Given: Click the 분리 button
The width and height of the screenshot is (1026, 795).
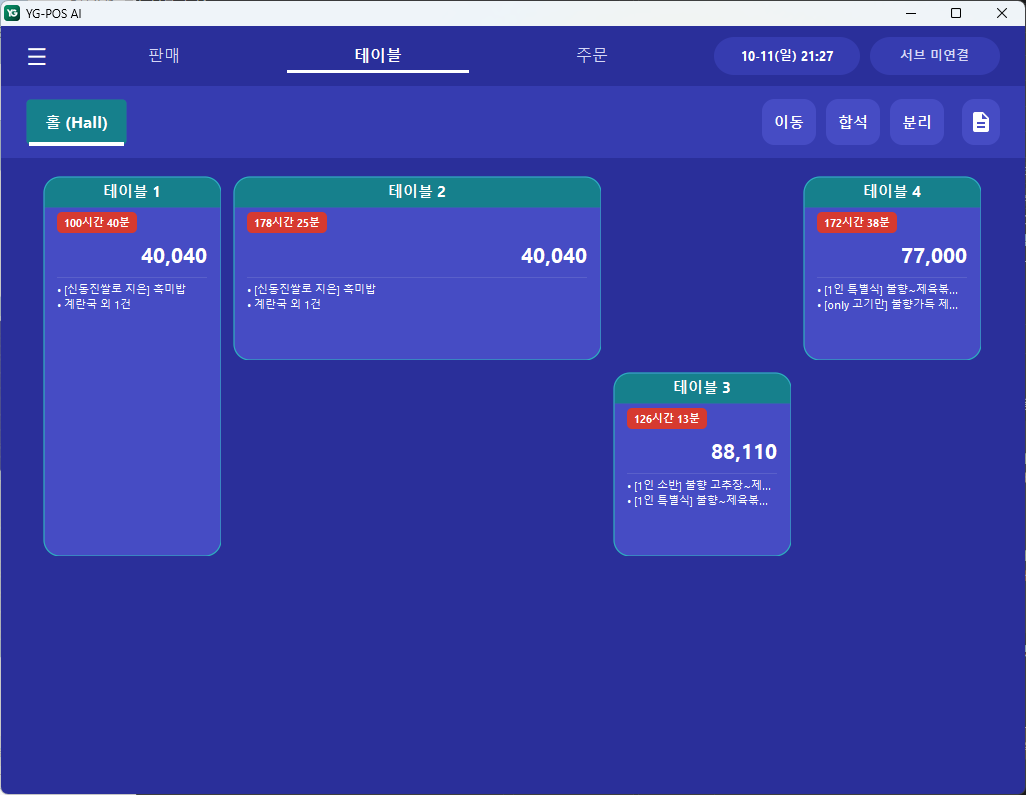Looking at the screenshot, I should click(917, 122).
